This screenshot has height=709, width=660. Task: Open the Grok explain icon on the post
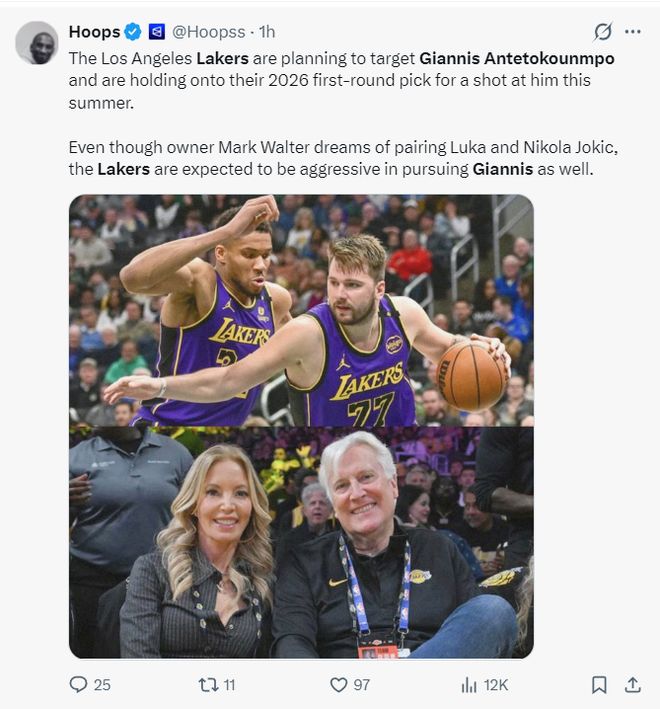pos(602,32)
